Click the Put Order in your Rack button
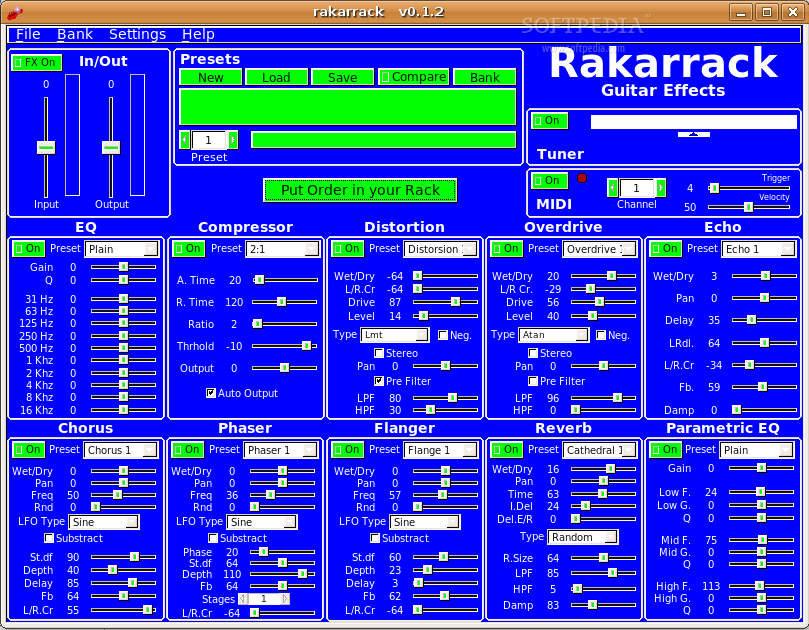 coord(360,190)
